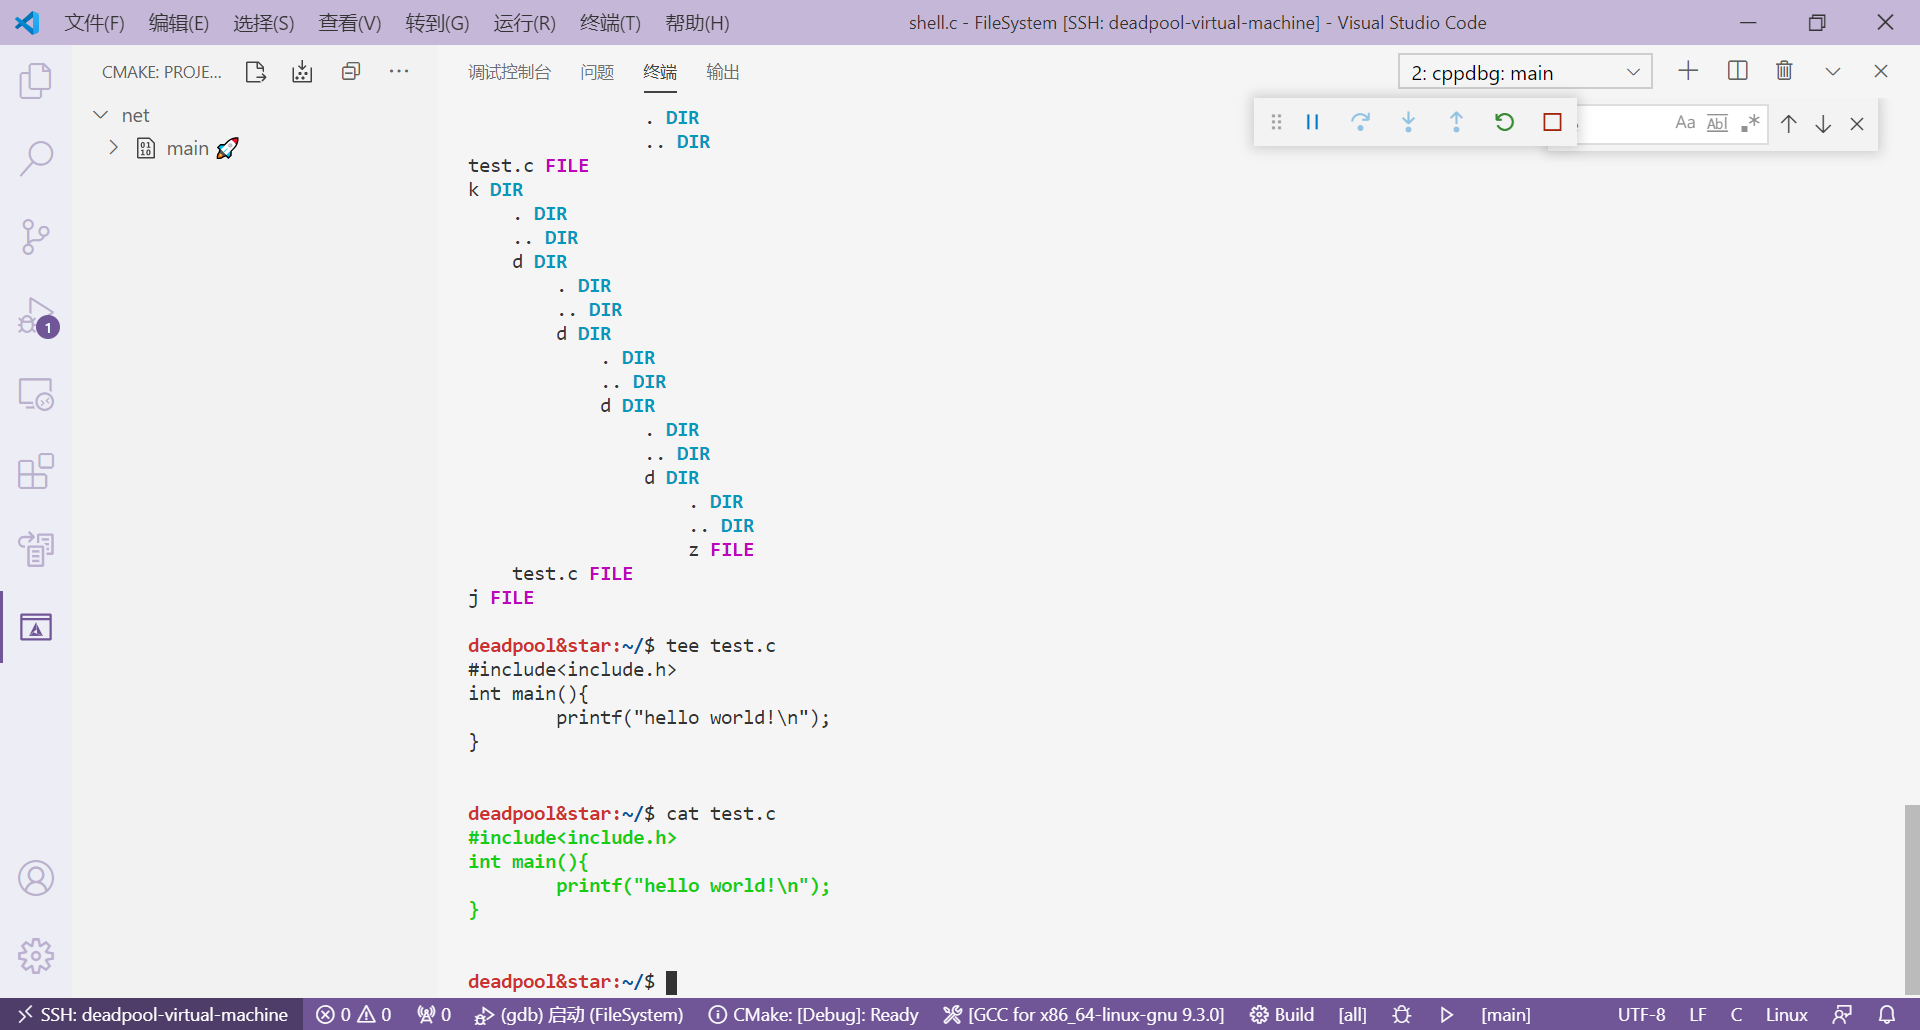Click the collapse all icon in CMake panel
This screenshot has width=1920, height=1030.
[350, 72]
